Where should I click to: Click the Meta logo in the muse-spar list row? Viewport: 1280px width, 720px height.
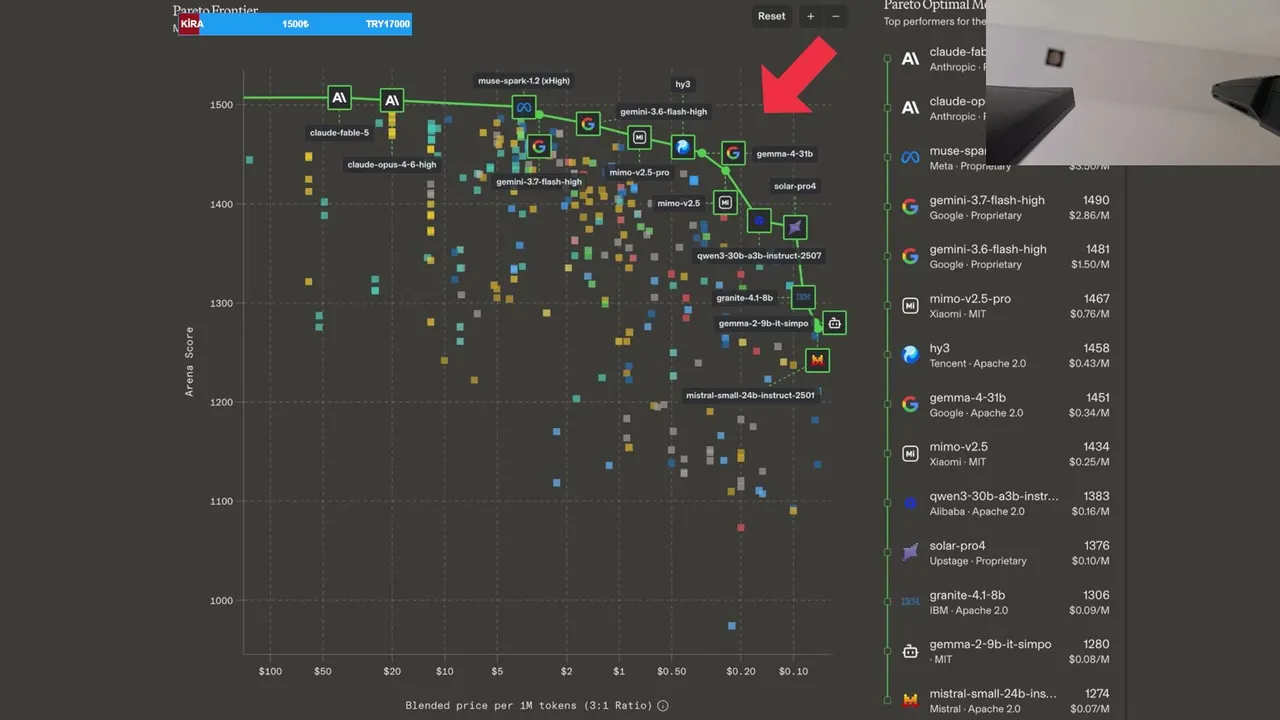(x=910, y=157)
